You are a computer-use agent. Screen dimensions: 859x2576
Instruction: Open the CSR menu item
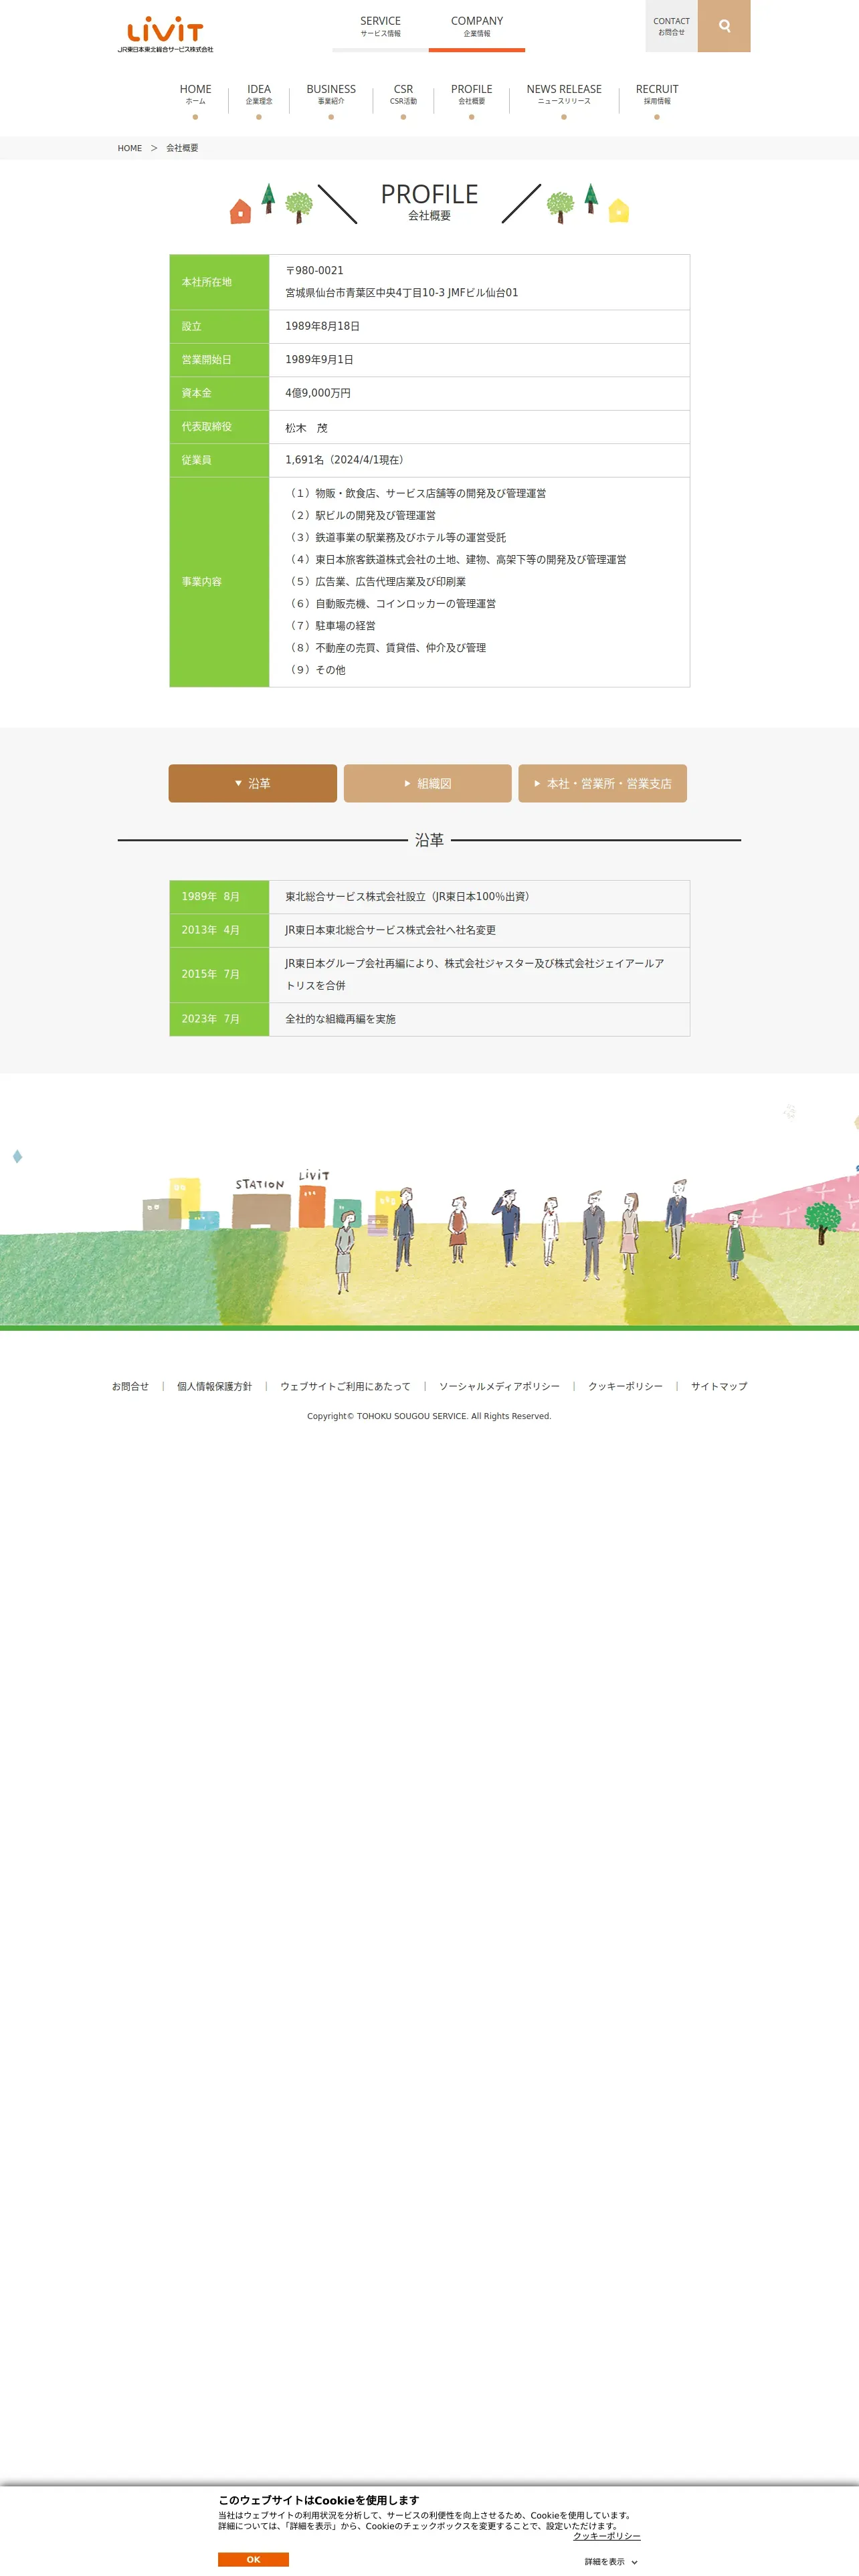[403, 95]
